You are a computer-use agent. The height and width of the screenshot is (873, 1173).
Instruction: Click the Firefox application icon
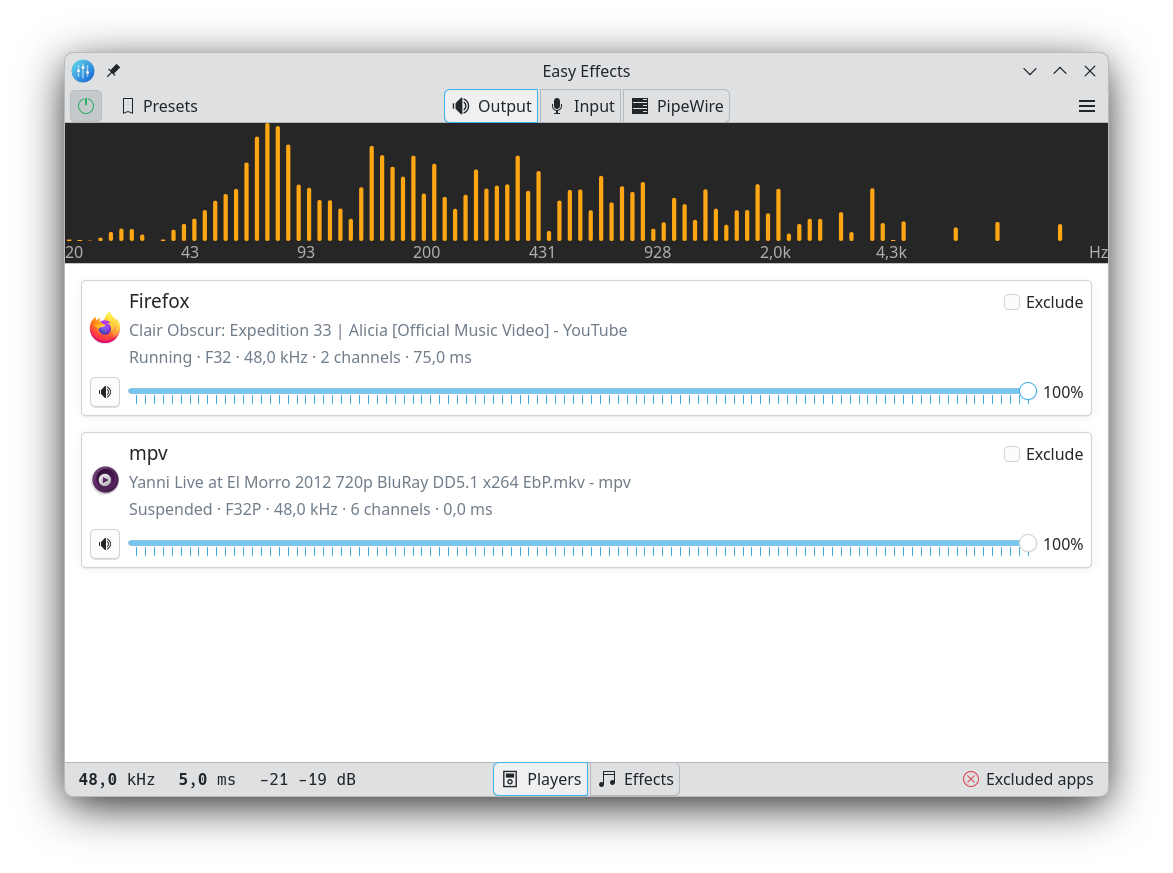105,328
